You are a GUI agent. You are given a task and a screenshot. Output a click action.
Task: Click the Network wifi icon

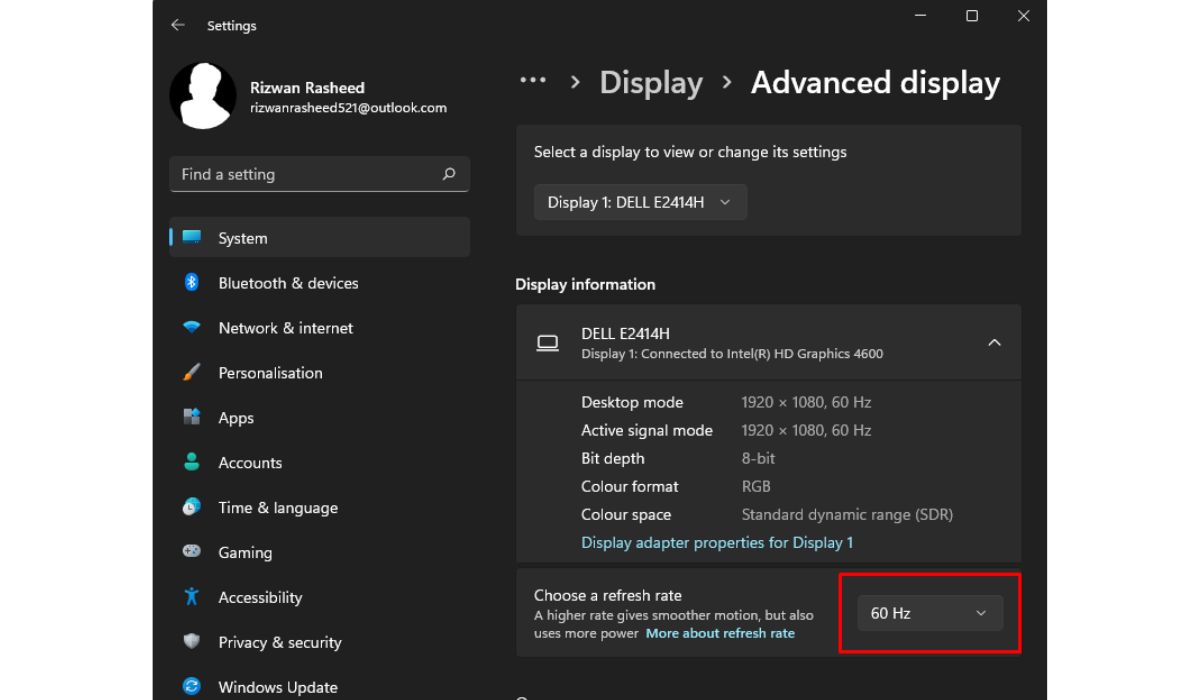(192, 328)
